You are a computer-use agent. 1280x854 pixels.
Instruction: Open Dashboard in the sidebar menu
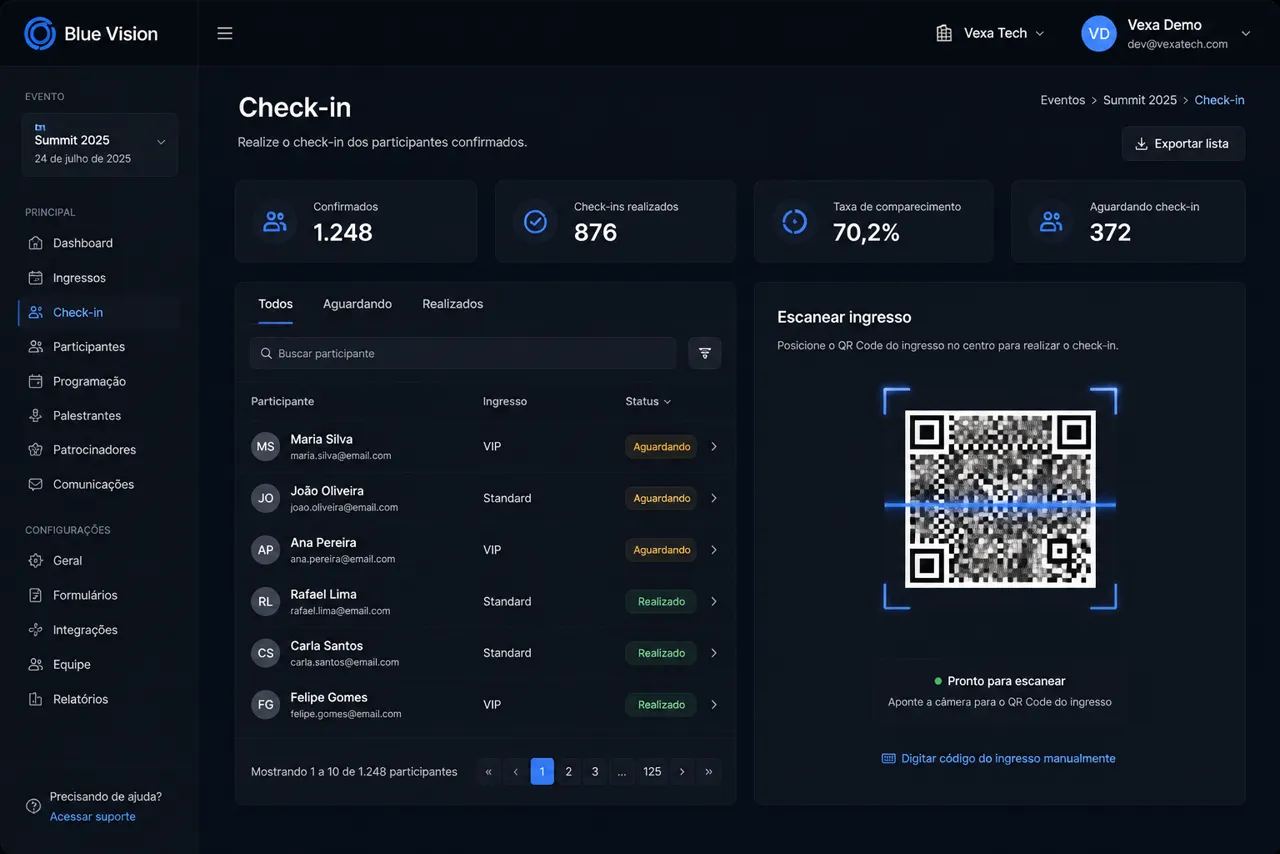100,243
